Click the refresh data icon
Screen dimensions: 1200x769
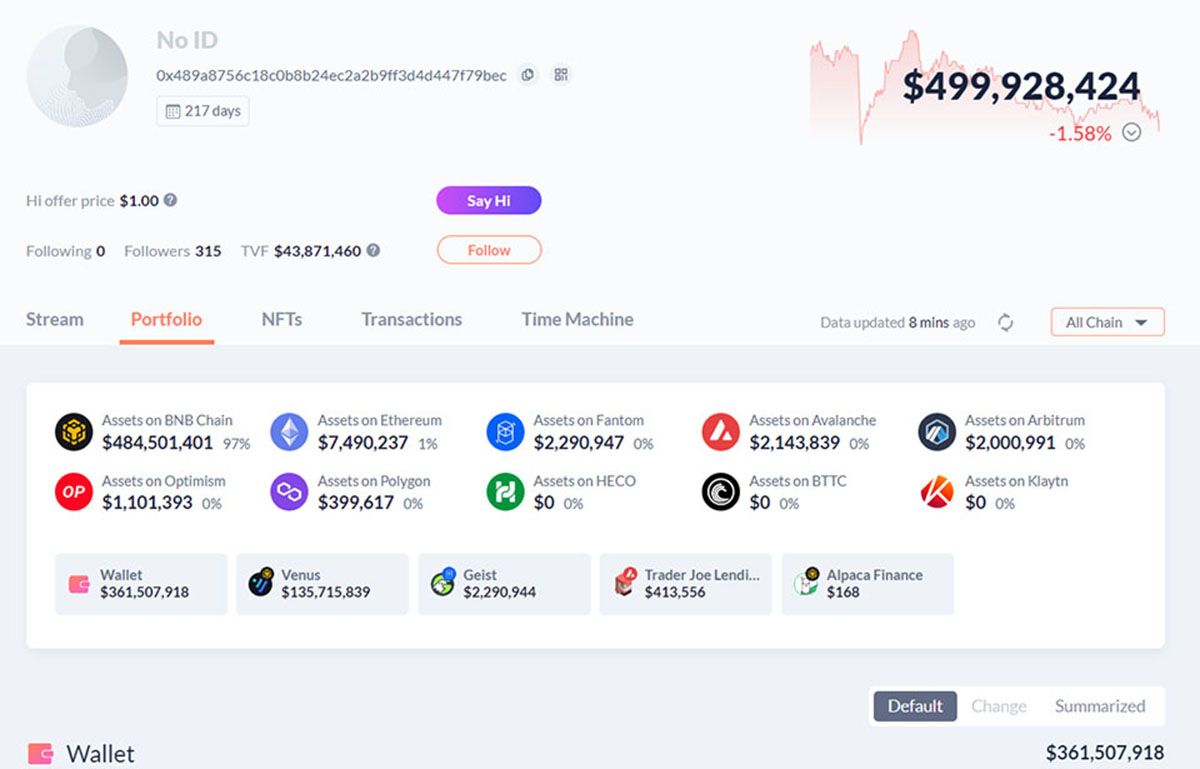pyautogui.click(x=1006, y=322)
